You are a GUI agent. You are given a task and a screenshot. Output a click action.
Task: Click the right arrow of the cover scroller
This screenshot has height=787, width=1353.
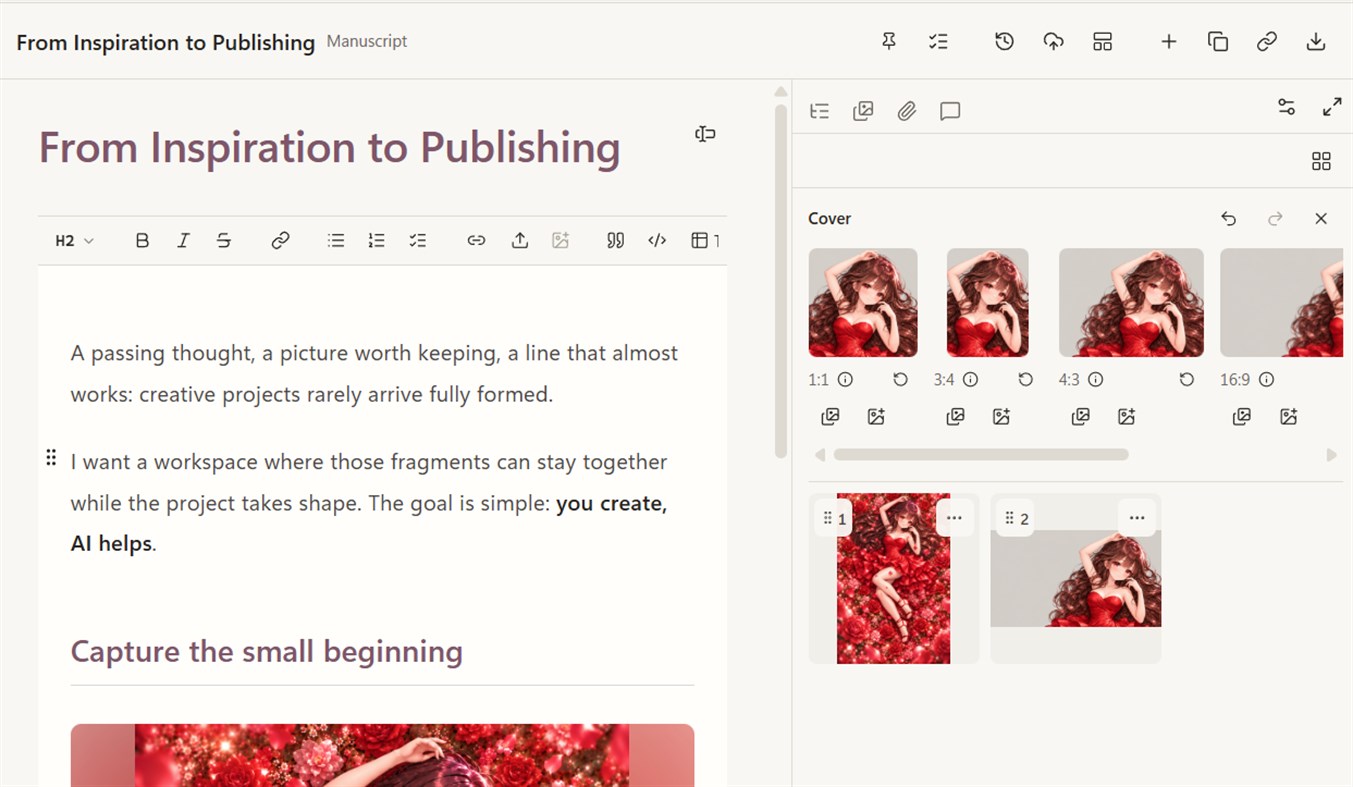click(1331, 455)
